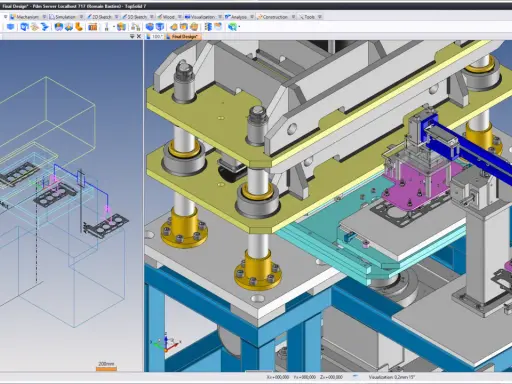Activate the Final Design document tab
512x384 pixels.
pos(183,36)
